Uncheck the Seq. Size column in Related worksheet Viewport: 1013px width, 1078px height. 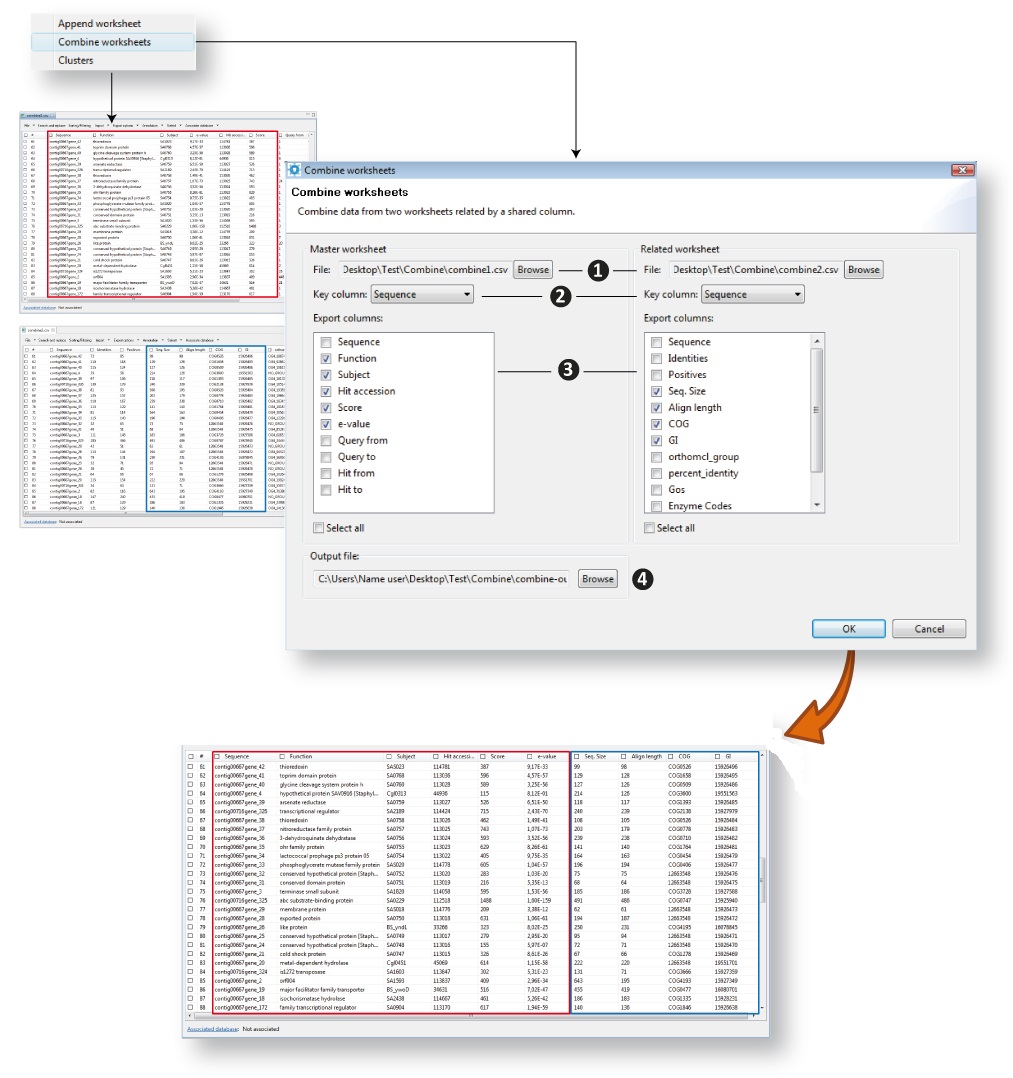(656, 391)
